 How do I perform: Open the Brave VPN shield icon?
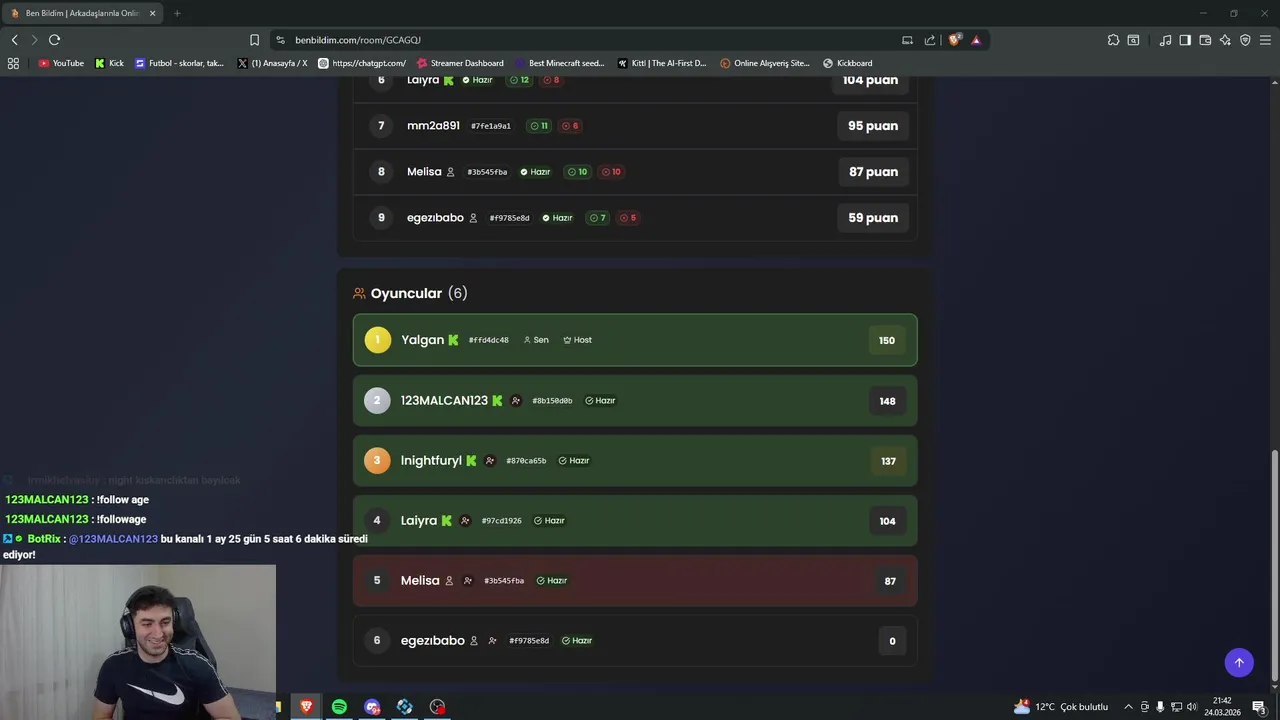pyautogui.click(x=1245, y=40)
